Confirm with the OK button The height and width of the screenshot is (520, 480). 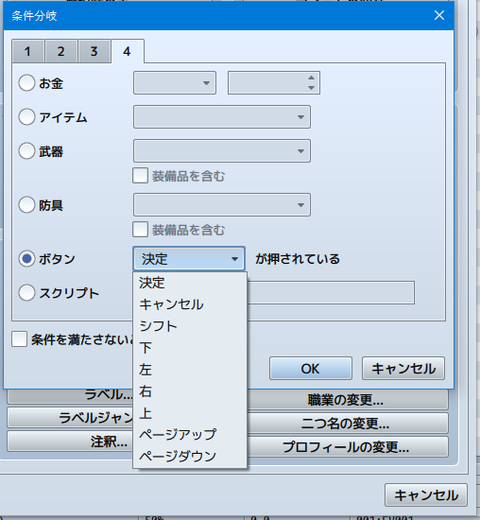pyautogui.click(x=311, y=368)
